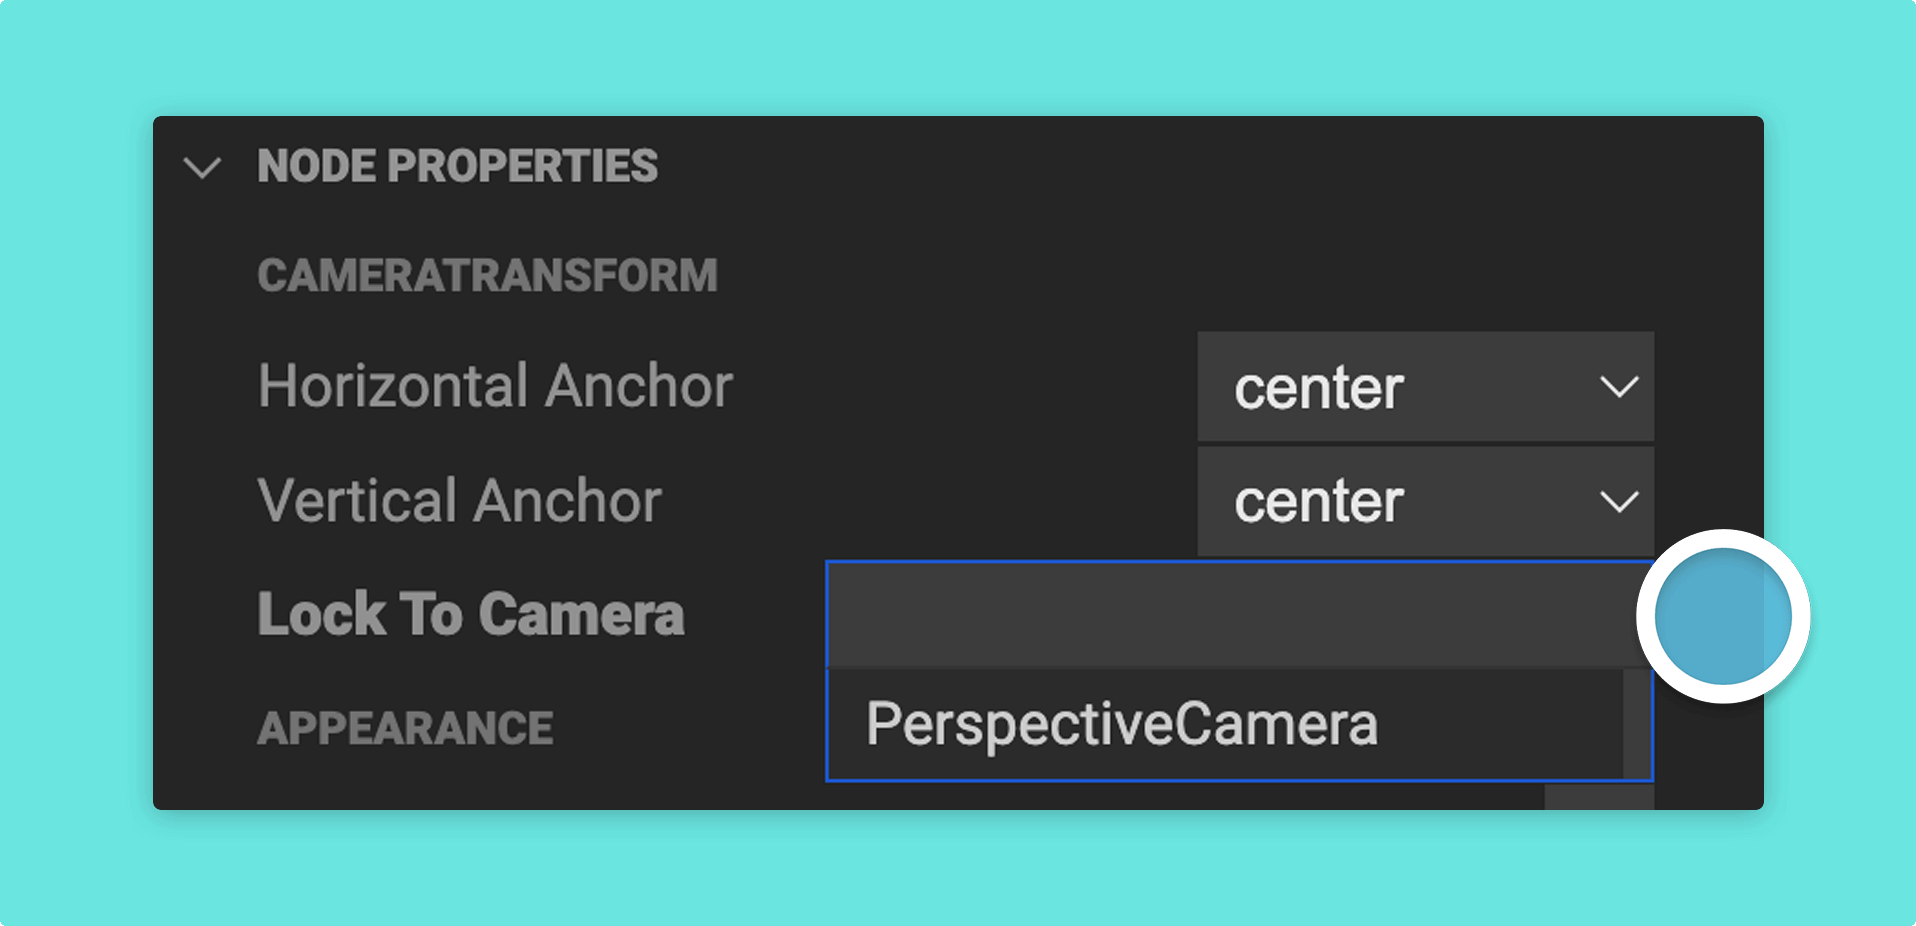1916x926 pixels.
Task: Click the APPEARANCE section header
Action: pyautogui.click(x=405, y=728)
